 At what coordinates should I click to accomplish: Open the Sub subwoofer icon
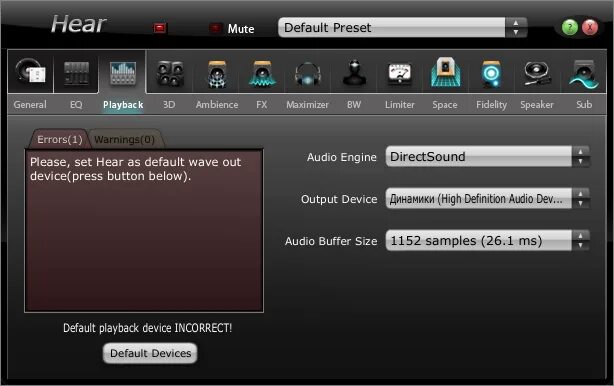tap(584, 74)
